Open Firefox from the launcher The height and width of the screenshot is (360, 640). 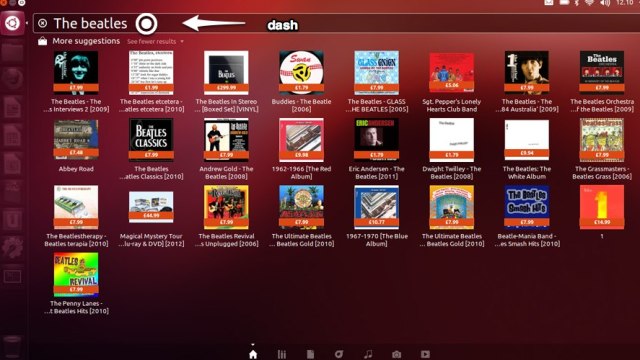click(x=12, y=78)
